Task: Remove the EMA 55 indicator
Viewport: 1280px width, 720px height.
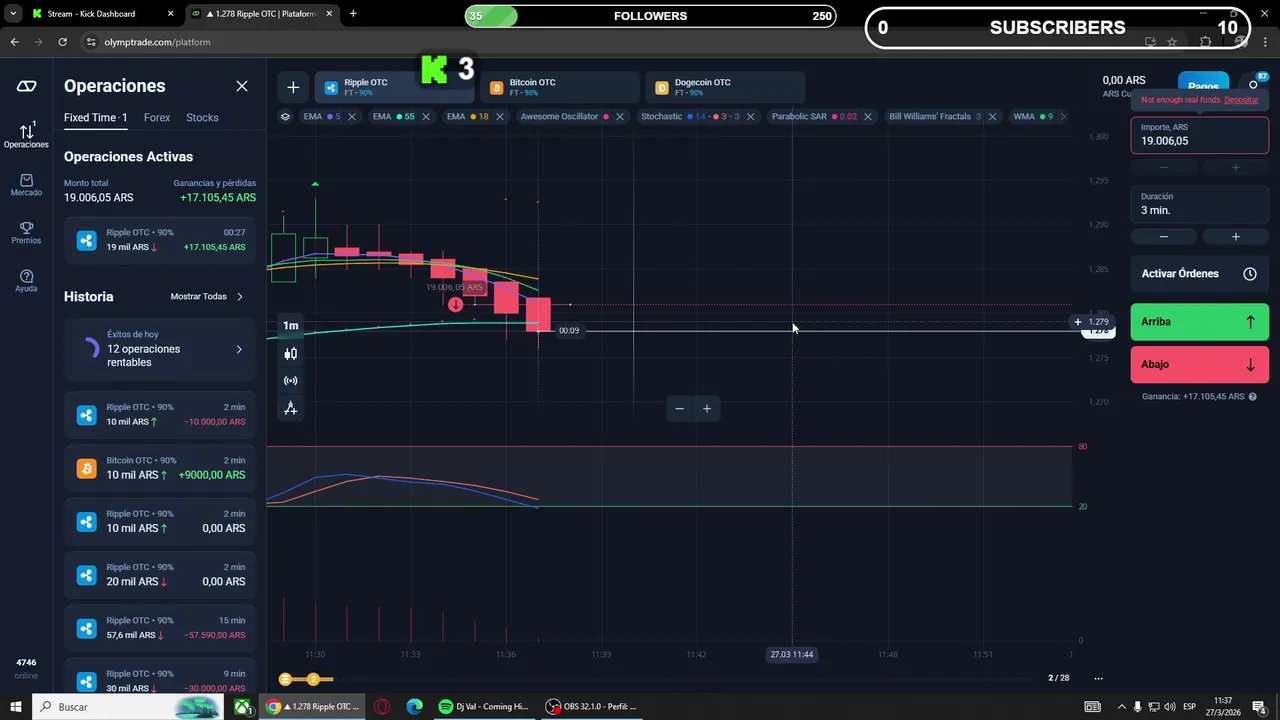Action: tap(426, 117)
